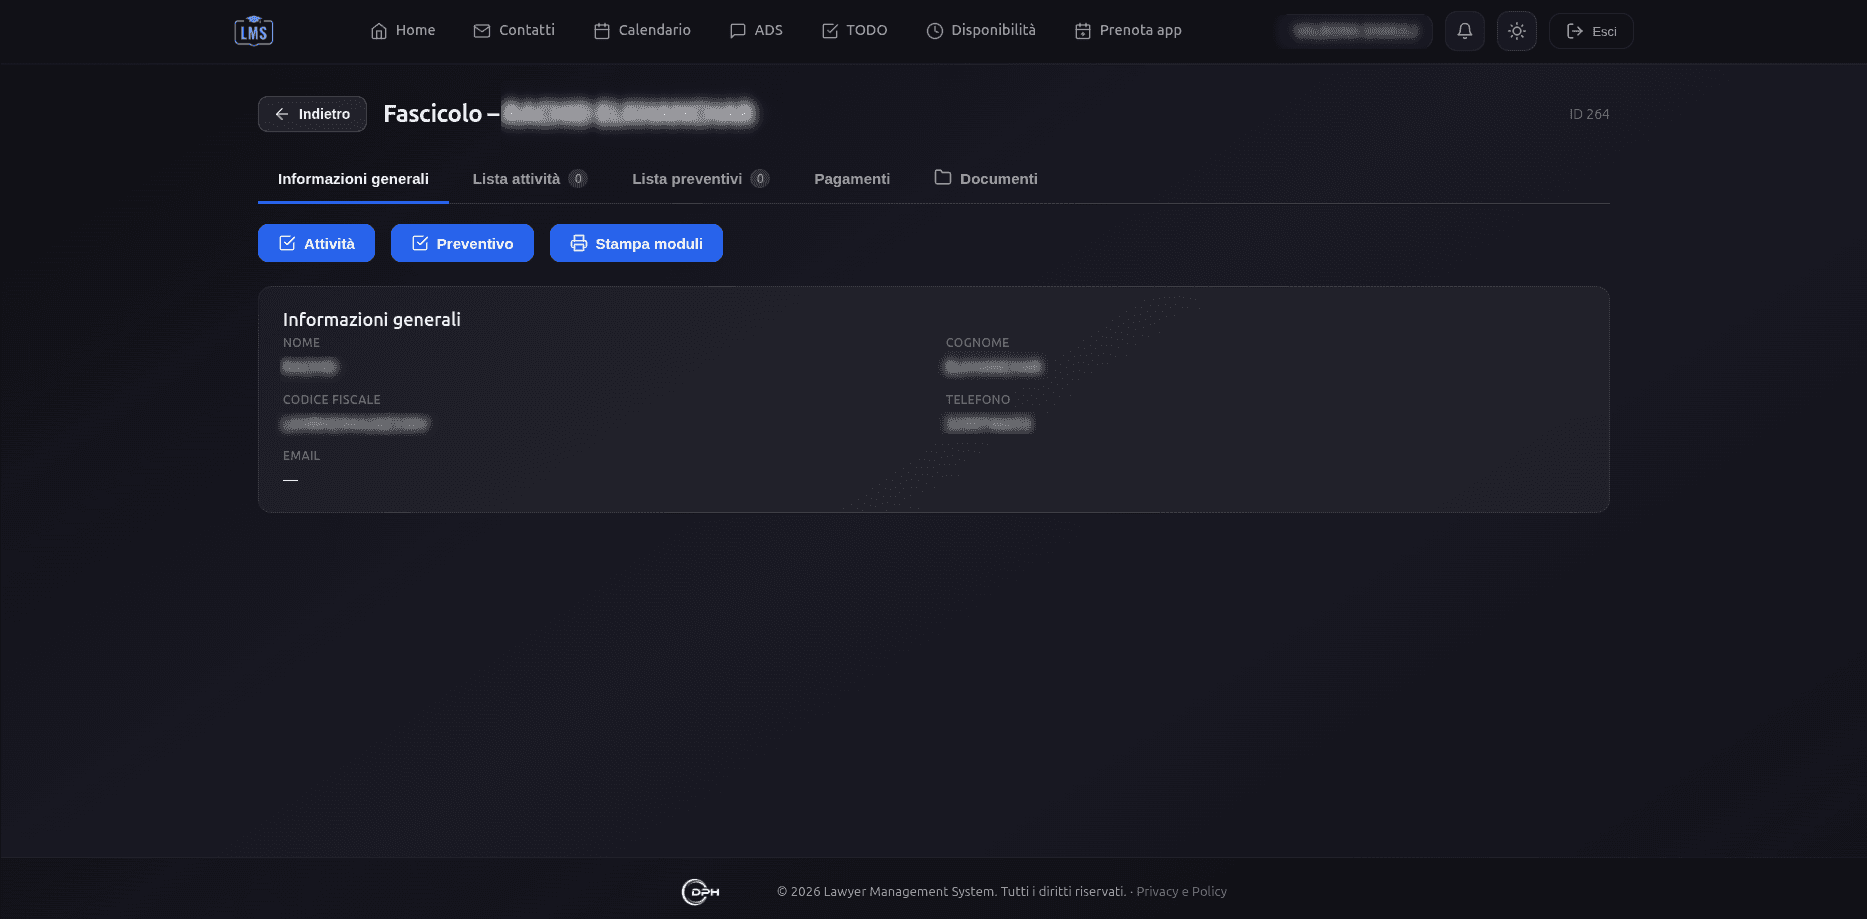
Task: Open Prenota app page
Action: [1128, 31]
